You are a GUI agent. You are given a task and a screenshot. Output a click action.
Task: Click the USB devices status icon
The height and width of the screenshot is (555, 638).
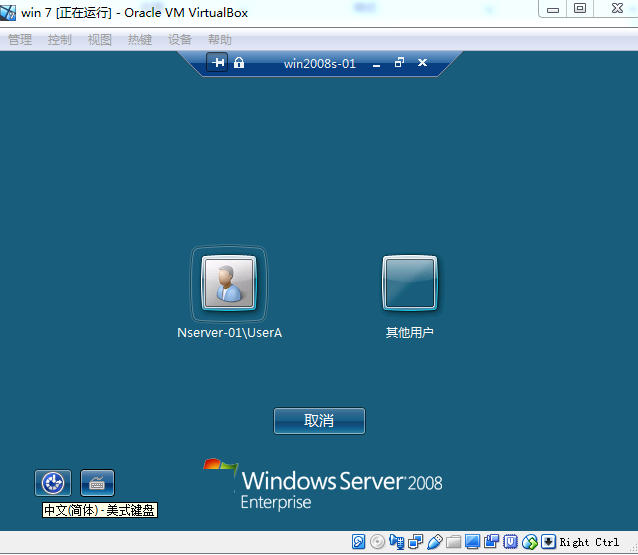[x=435, y=542]
